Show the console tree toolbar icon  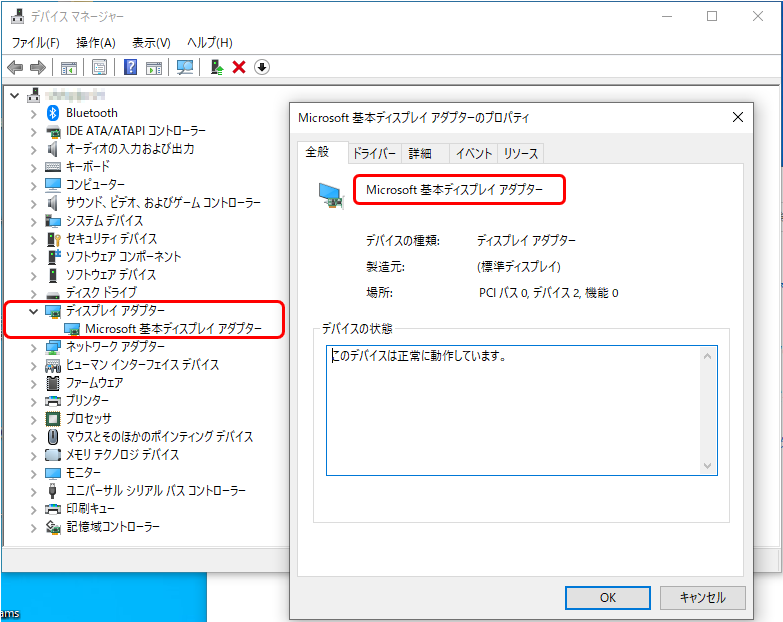69,67
